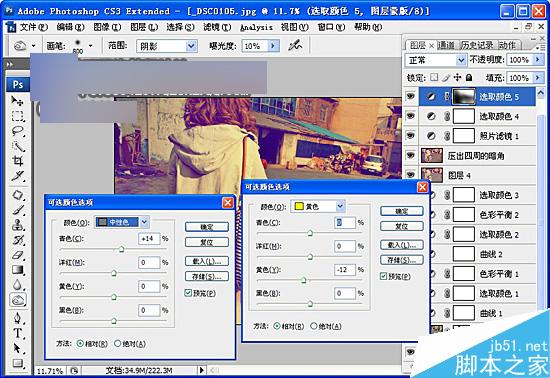Click 黑色 slider handle in 中性色 dialog
The width and height of the screenshot is (550, 378).
(x=114, y=321)
